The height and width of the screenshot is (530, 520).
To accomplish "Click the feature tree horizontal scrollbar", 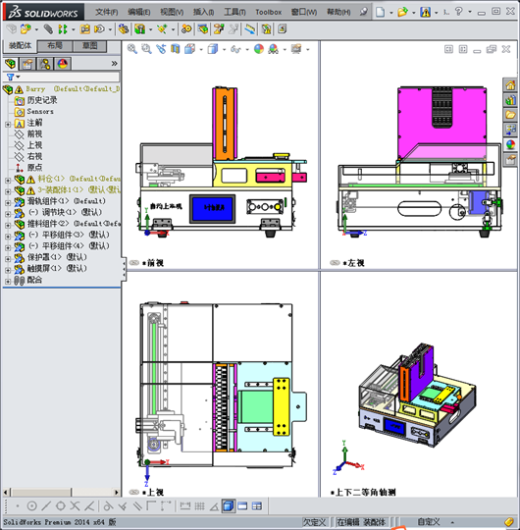I will point(62,492).
